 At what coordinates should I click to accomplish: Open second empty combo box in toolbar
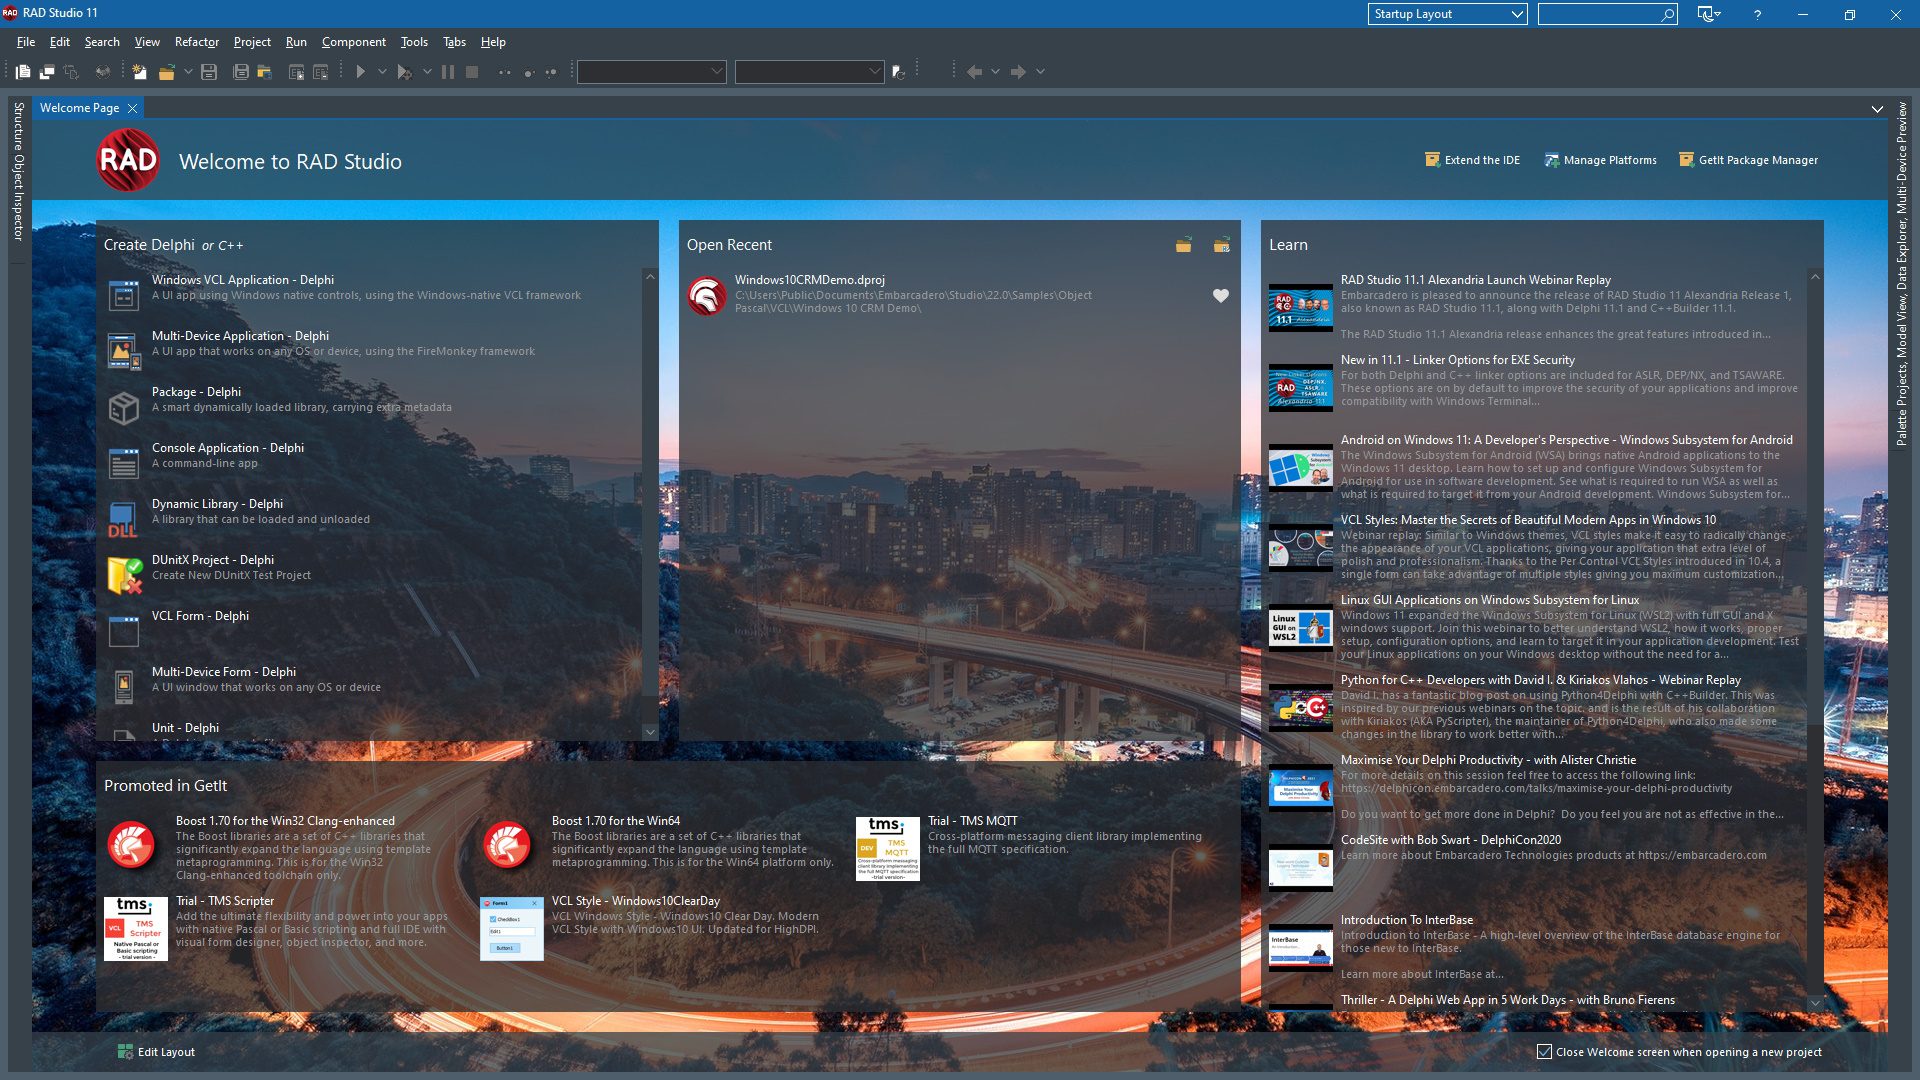click(x=809, y=72)
